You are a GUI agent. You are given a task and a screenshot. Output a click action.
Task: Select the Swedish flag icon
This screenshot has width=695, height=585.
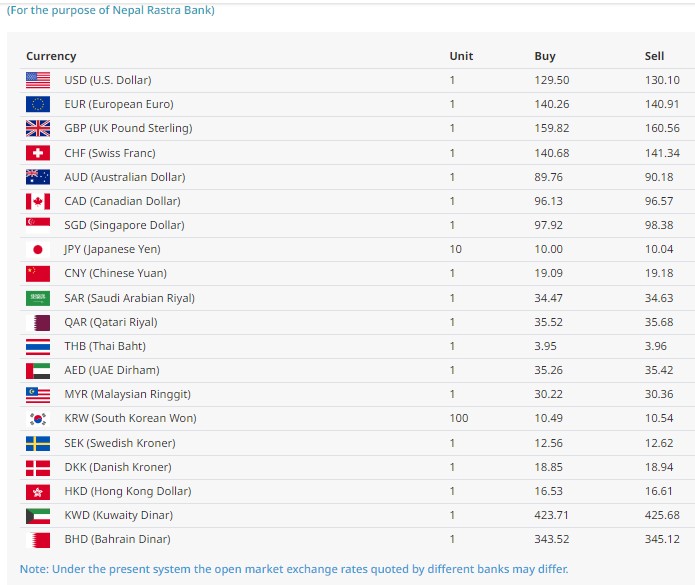click(x=38, y=443)
